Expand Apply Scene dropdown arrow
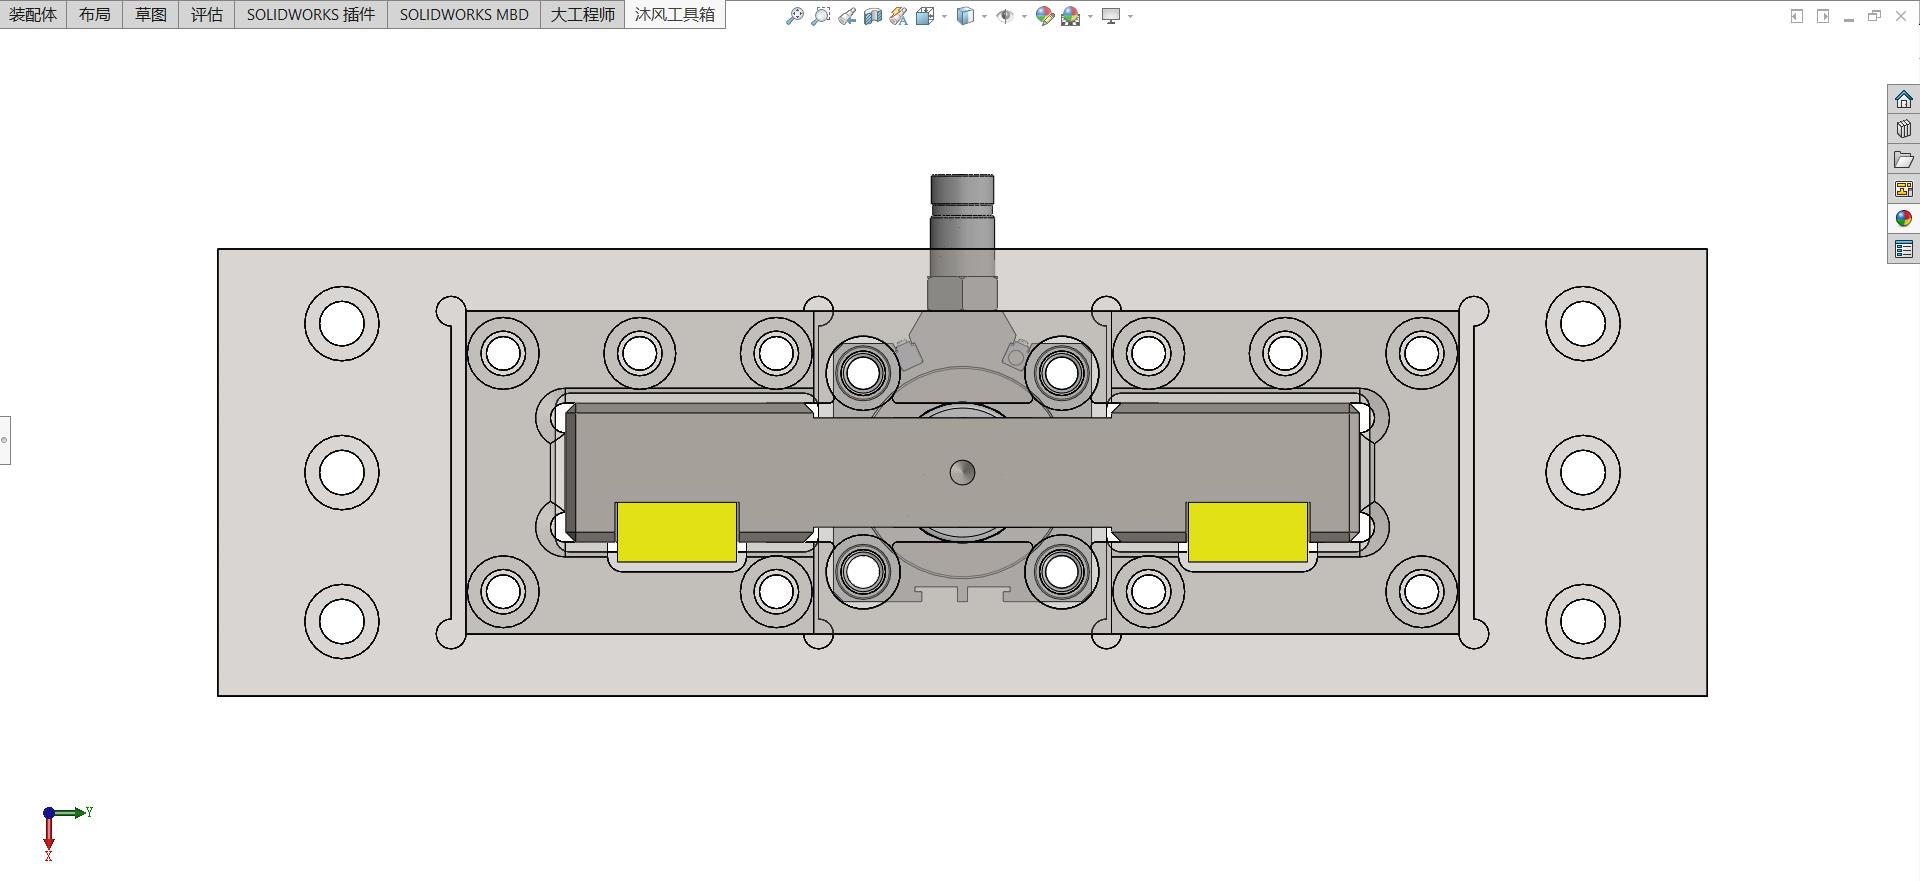Image resolution: width=1920 pixels, height=881 pixels. click(x=1090, y=16)
